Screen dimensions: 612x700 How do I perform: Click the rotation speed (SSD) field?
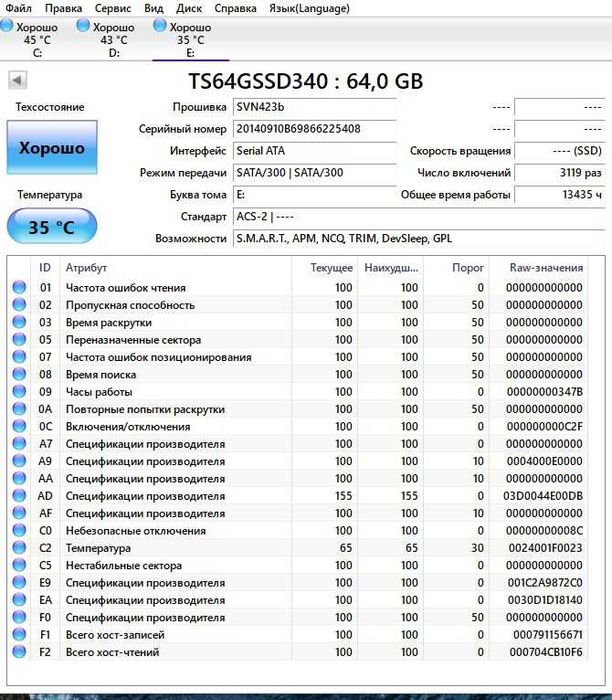point(559,151)
